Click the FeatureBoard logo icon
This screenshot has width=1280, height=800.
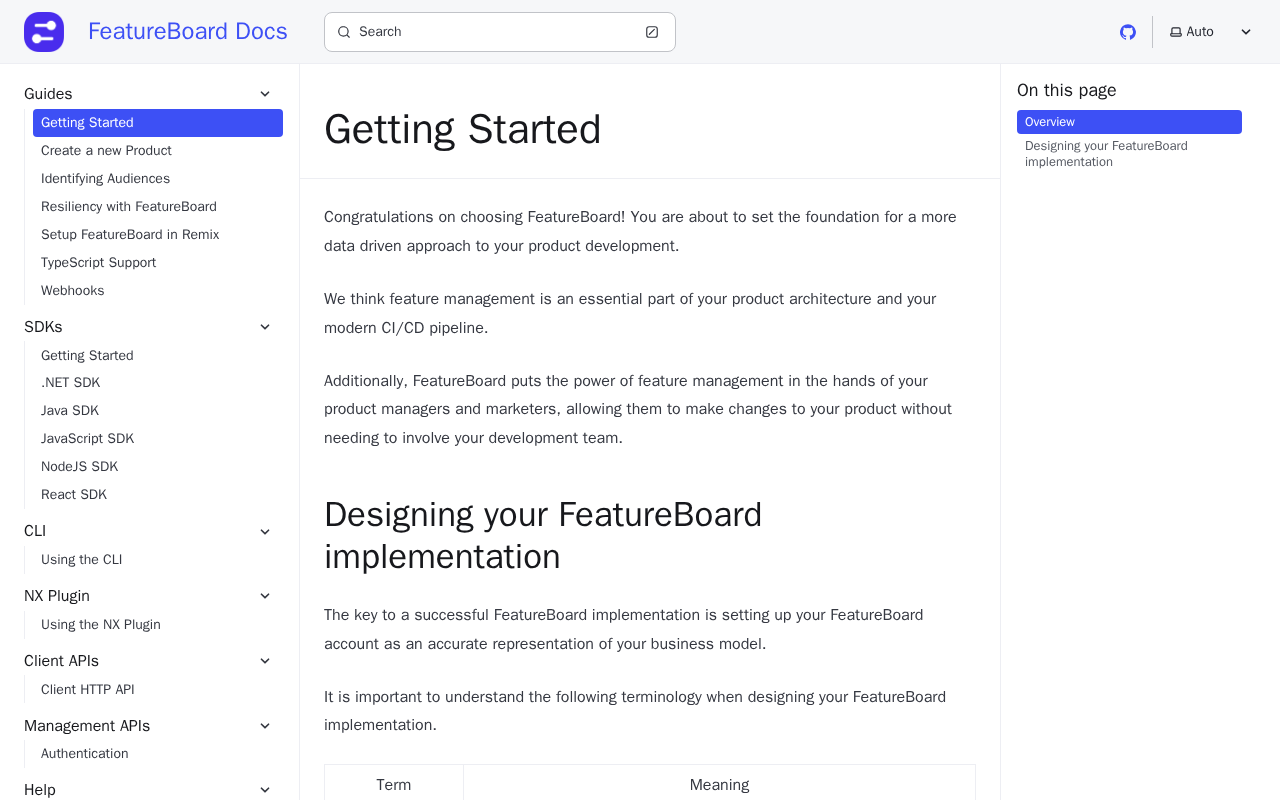point(44,32)
